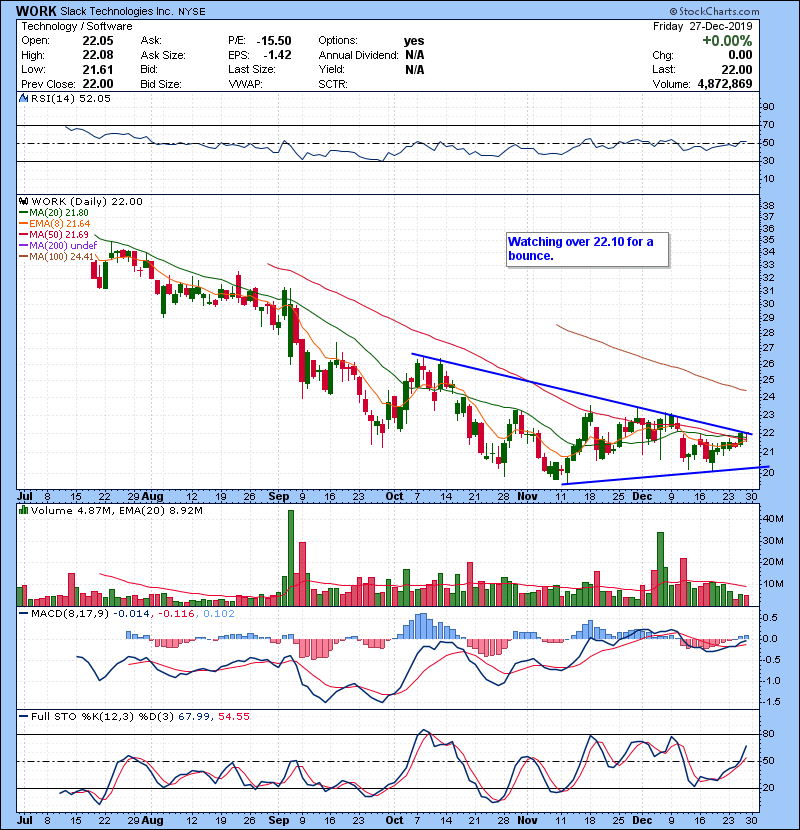
Task: Click the Annual Dividend label
Action: (x=358, y=55)
